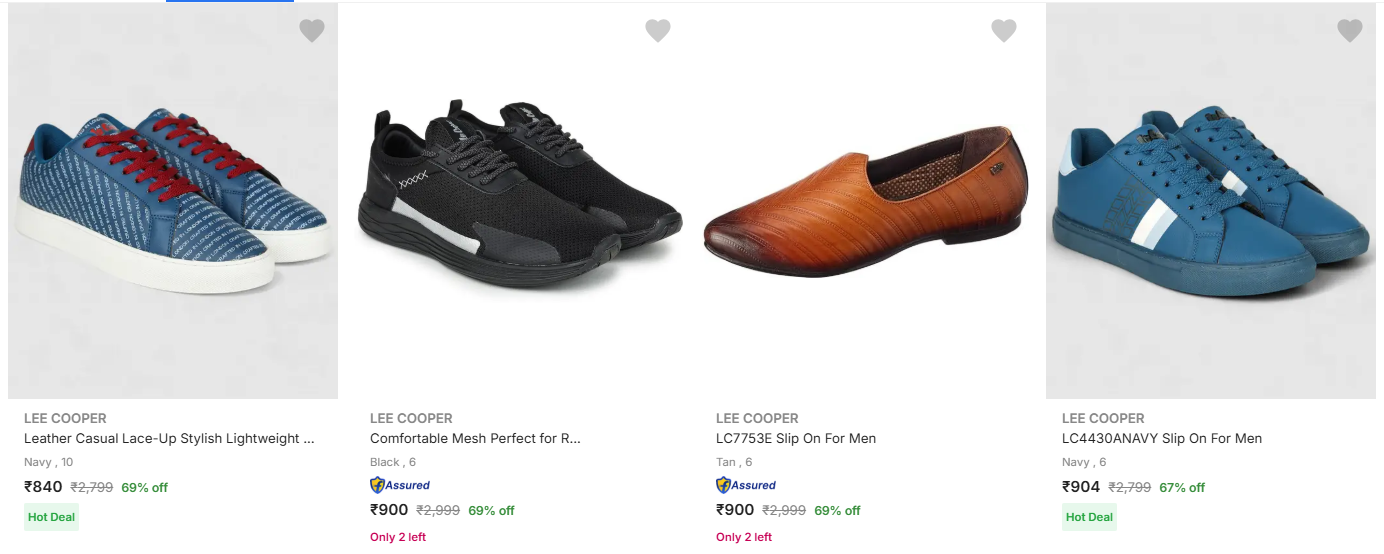Click Hot Deal tag on ₹840 sneaker
Image resolution: width=1384 pixels, height=554 pixels.
pyautogui.click(x=51, y=517)
